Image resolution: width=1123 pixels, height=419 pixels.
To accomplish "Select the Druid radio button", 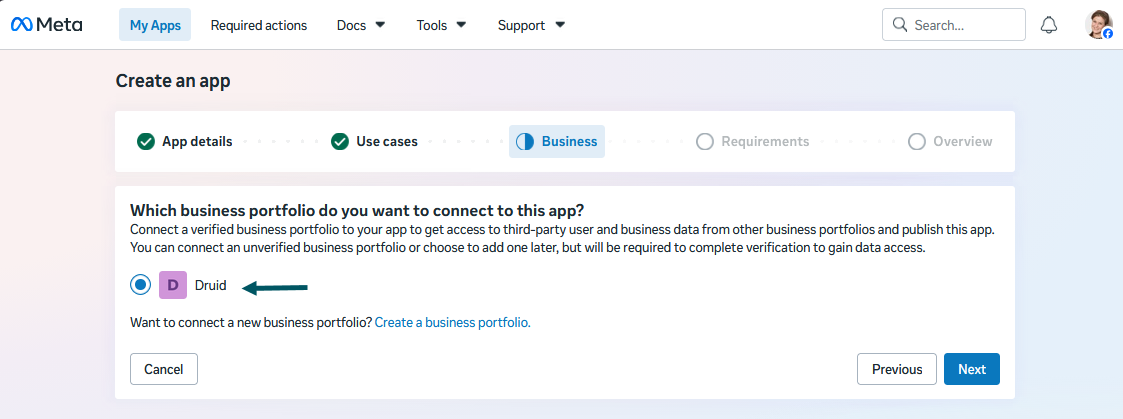I will (x=140, y=285).
